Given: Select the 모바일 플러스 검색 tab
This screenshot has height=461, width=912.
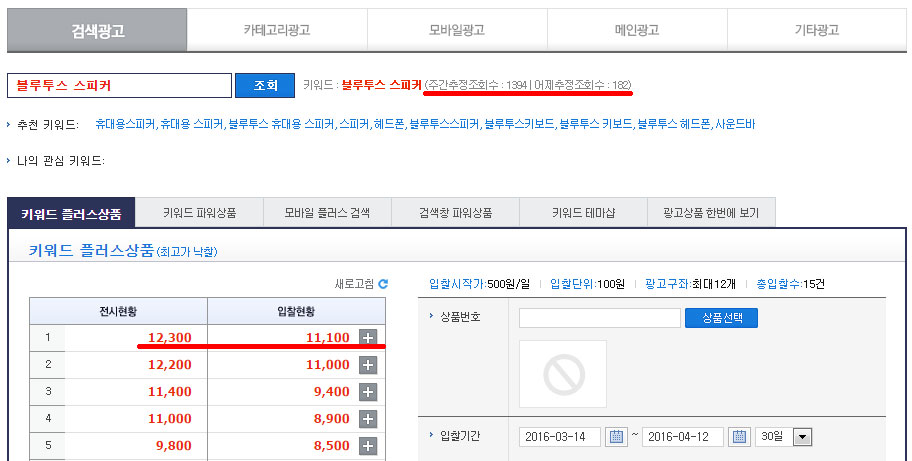Looking at the screenshot, I should [327, 213].
